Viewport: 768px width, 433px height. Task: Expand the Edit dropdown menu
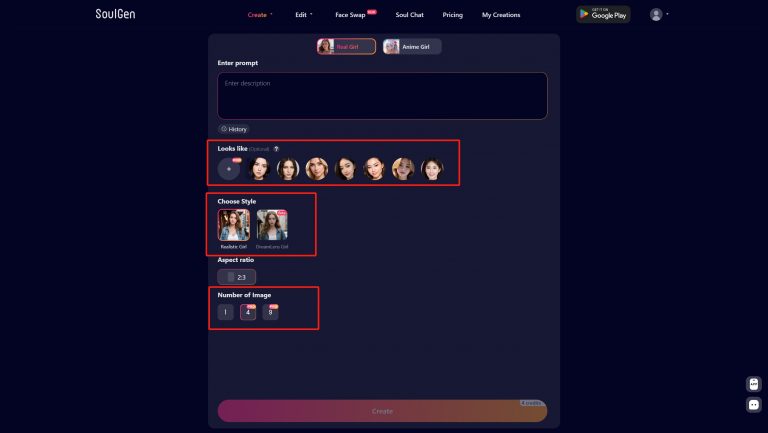(304, 15)
